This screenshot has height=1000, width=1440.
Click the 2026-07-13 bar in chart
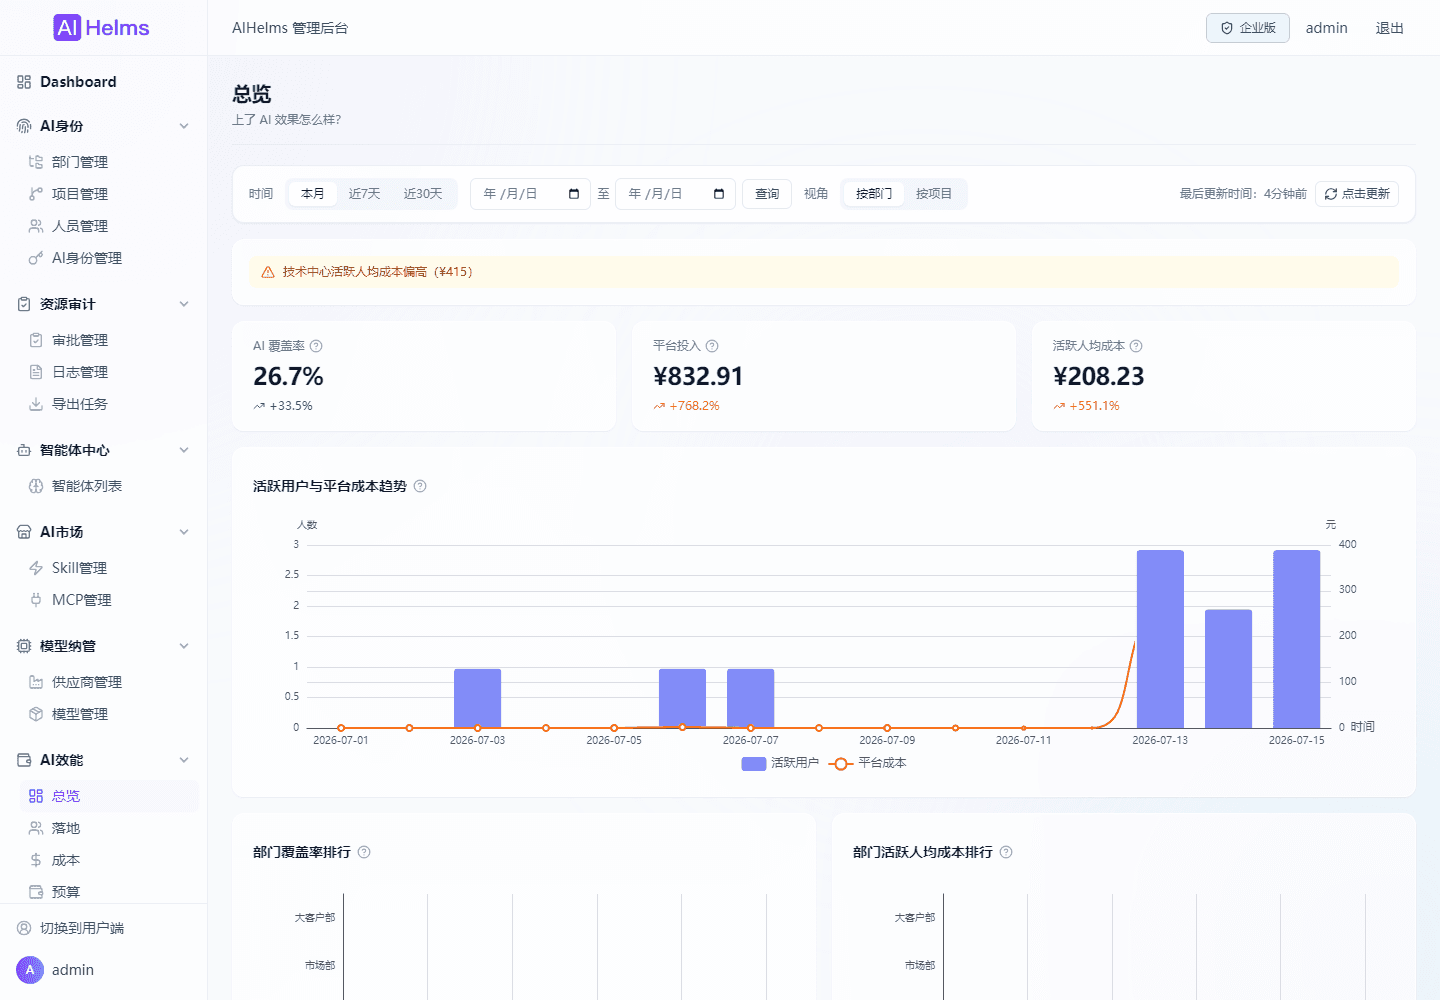click(1160, 639)
